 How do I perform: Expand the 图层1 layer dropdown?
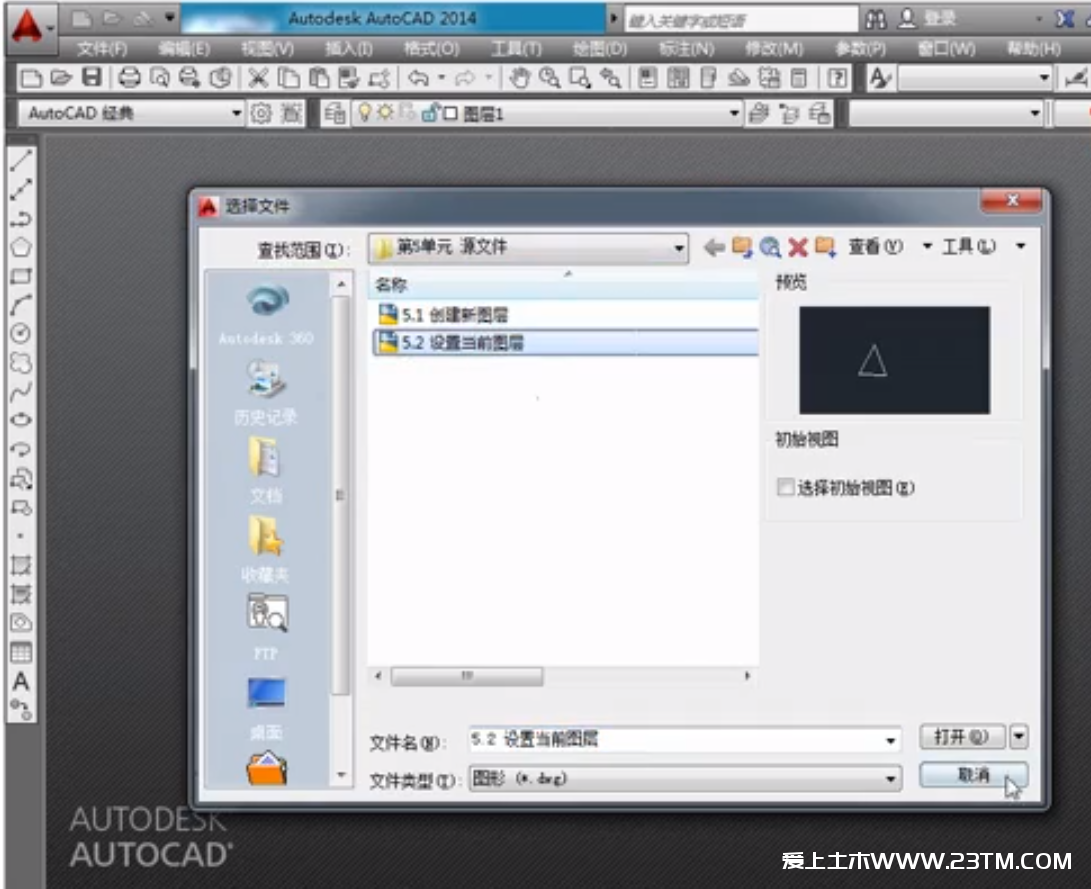(x=734, y=113)
